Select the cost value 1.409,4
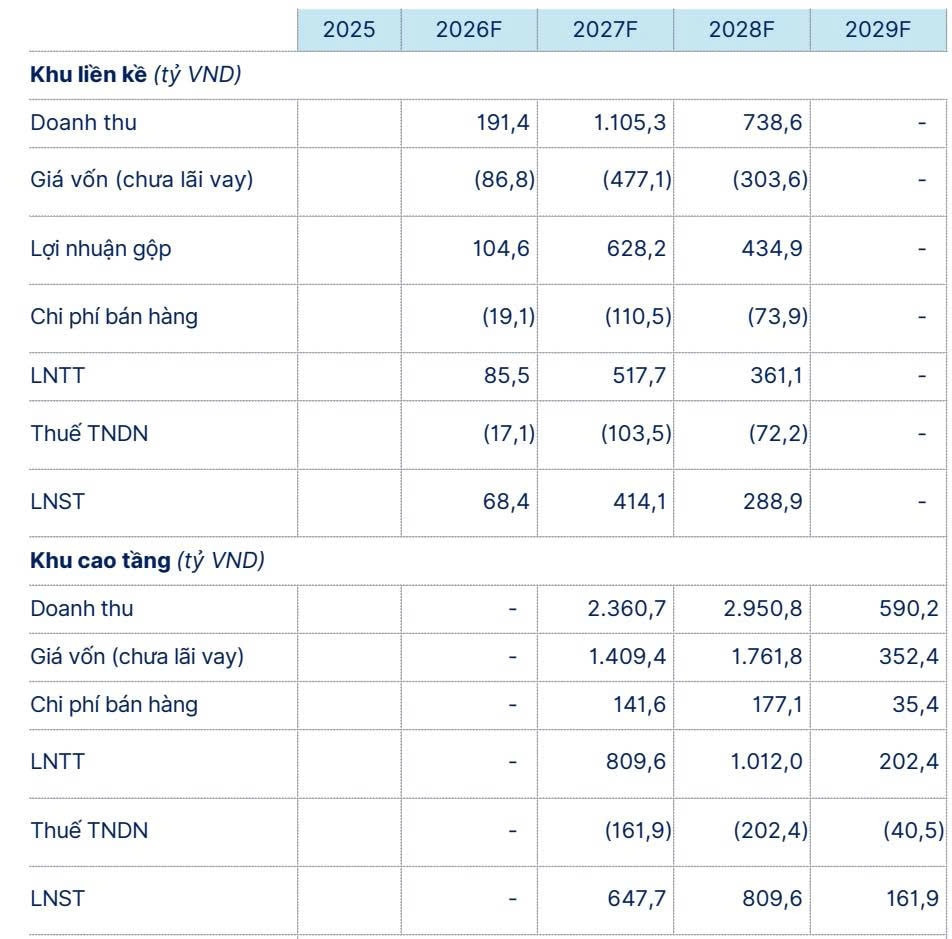This screenshot has height=939, width=952. (627, 657)
